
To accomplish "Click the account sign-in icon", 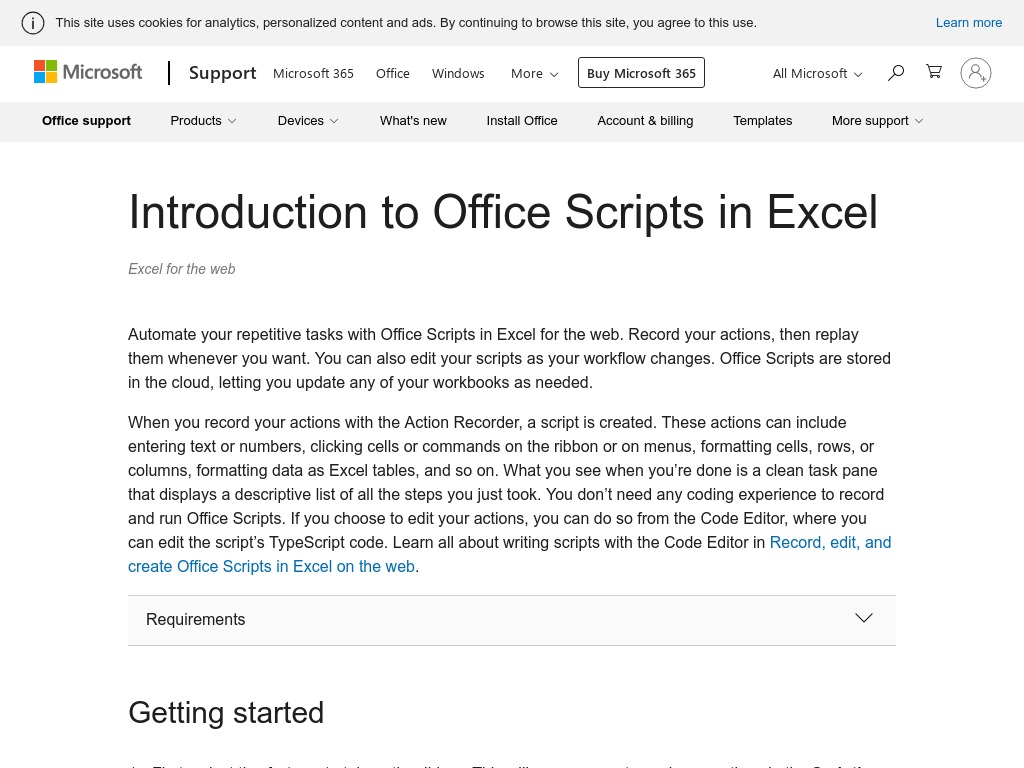I will [x=976, y=73].
